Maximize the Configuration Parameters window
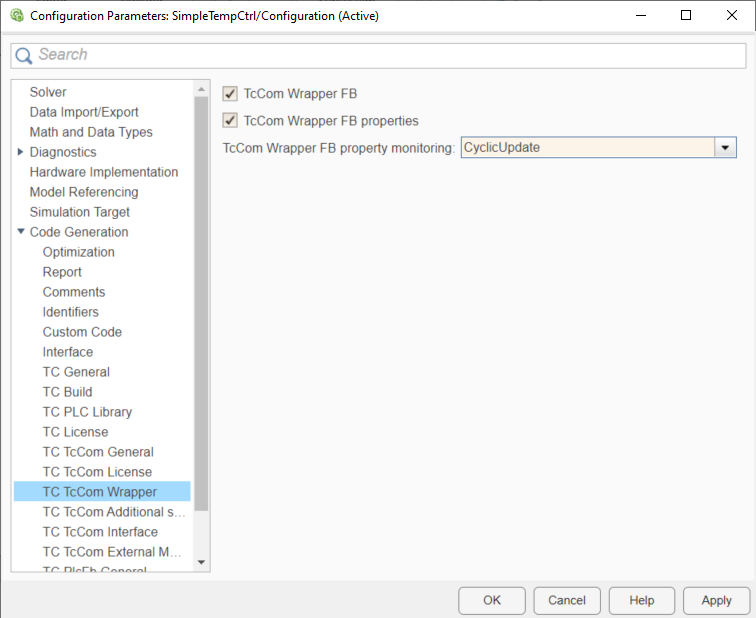756x618 pixels. pos(686,15)
